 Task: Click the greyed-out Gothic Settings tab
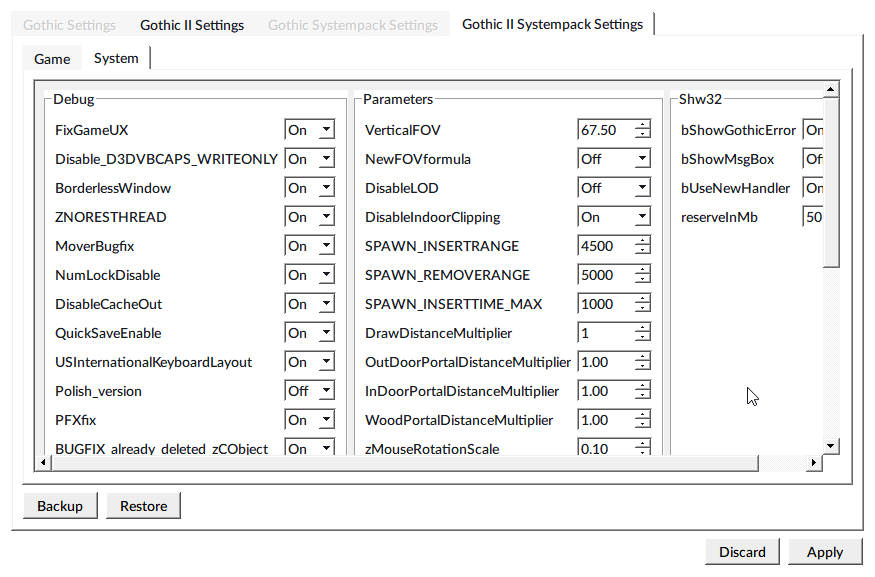pos(70,25)
